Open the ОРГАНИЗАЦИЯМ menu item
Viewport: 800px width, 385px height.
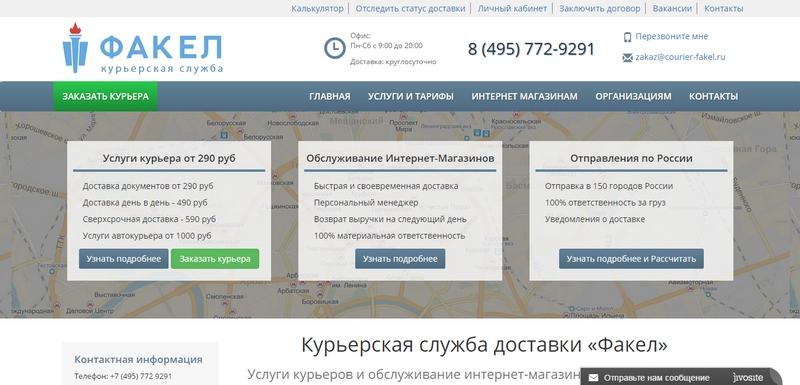pos(633,96)
